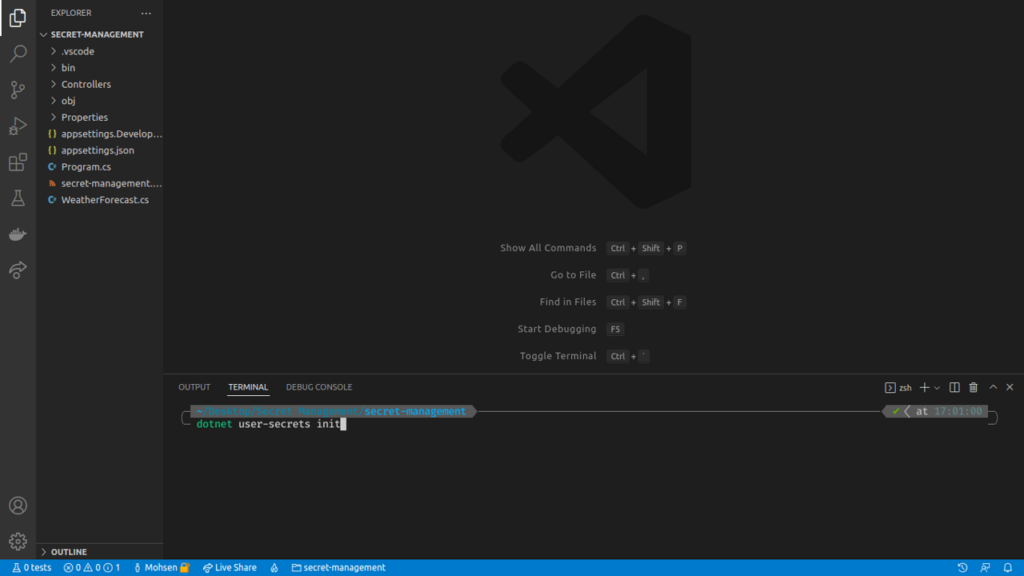Viewport: 1024px width, 576px height.
Task: Open notifications from the status bar bell
Action: (x=1010, y=567)
